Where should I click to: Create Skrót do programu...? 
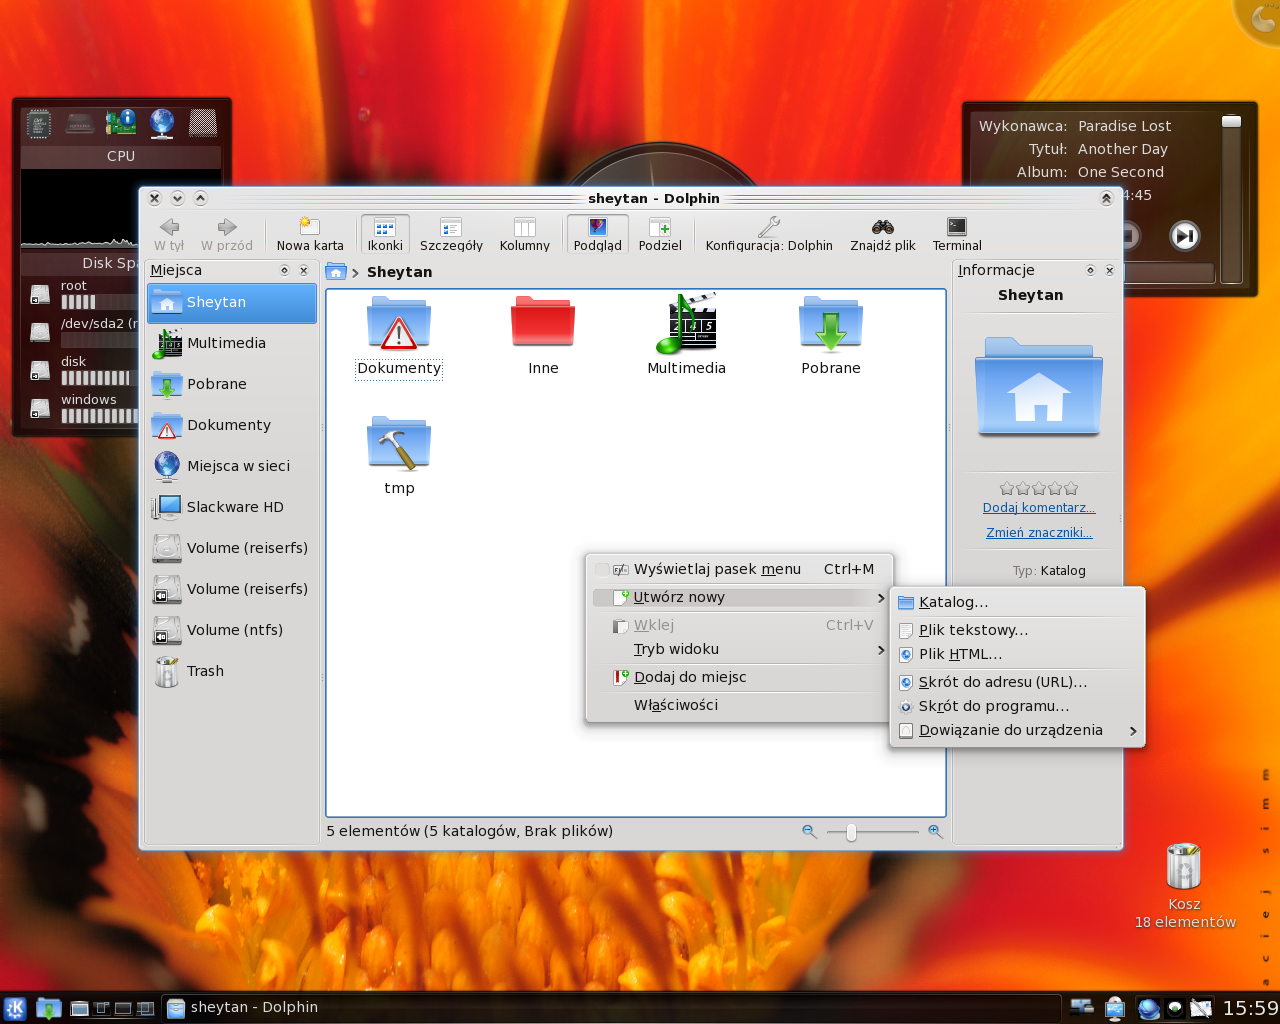[x=1017, y=706]
